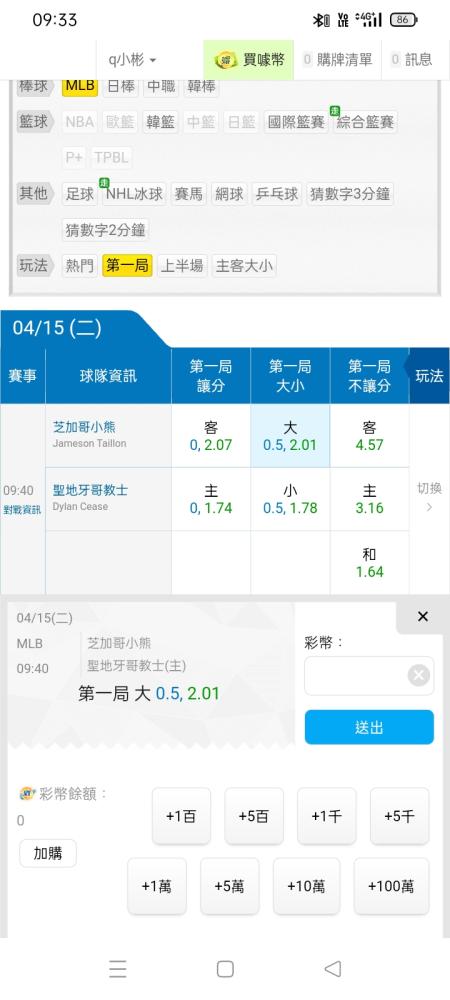Add +1萬 to wager
The image size is (450, 1000).
157,886
